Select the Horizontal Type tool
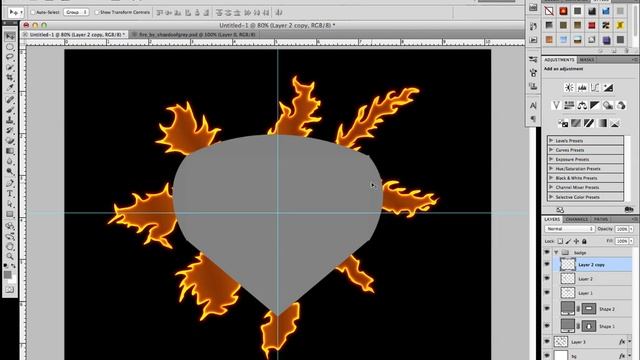 click(10, 194)
